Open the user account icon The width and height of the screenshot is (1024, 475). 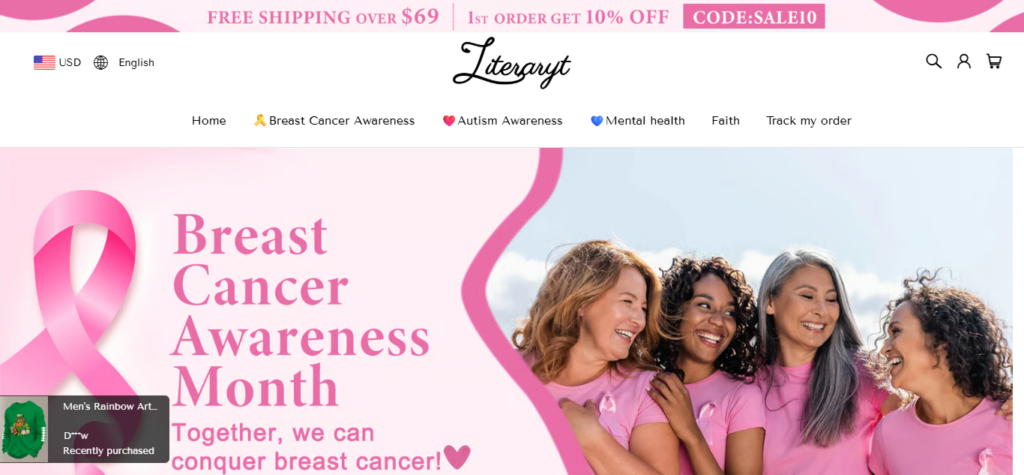coord(964,61)
